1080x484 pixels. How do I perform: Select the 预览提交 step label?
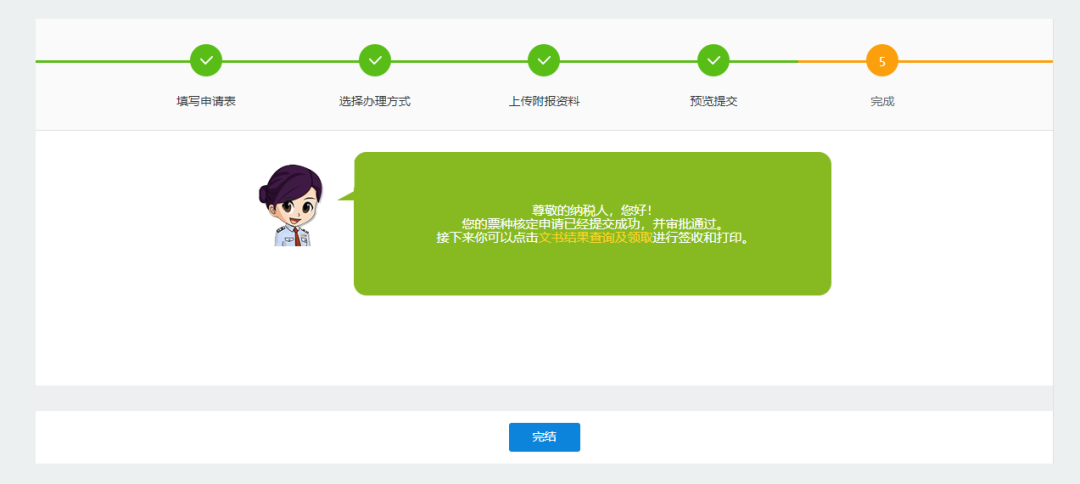pyautogui.click(x=714, y=101)
